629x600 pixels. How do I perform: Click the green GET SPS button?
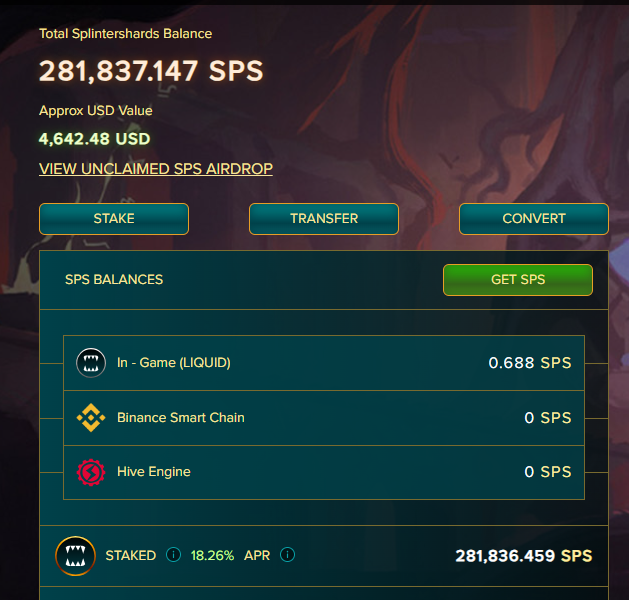517,280
